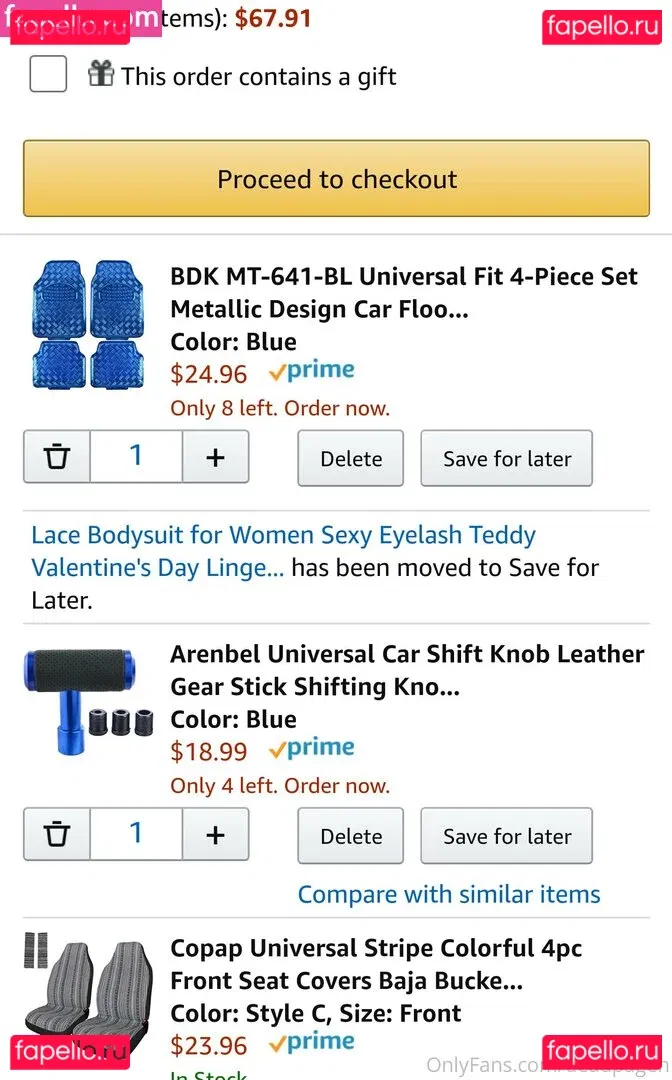Click the gift box icon
This screenshot has width=672, height=1080.
point(101,74)
